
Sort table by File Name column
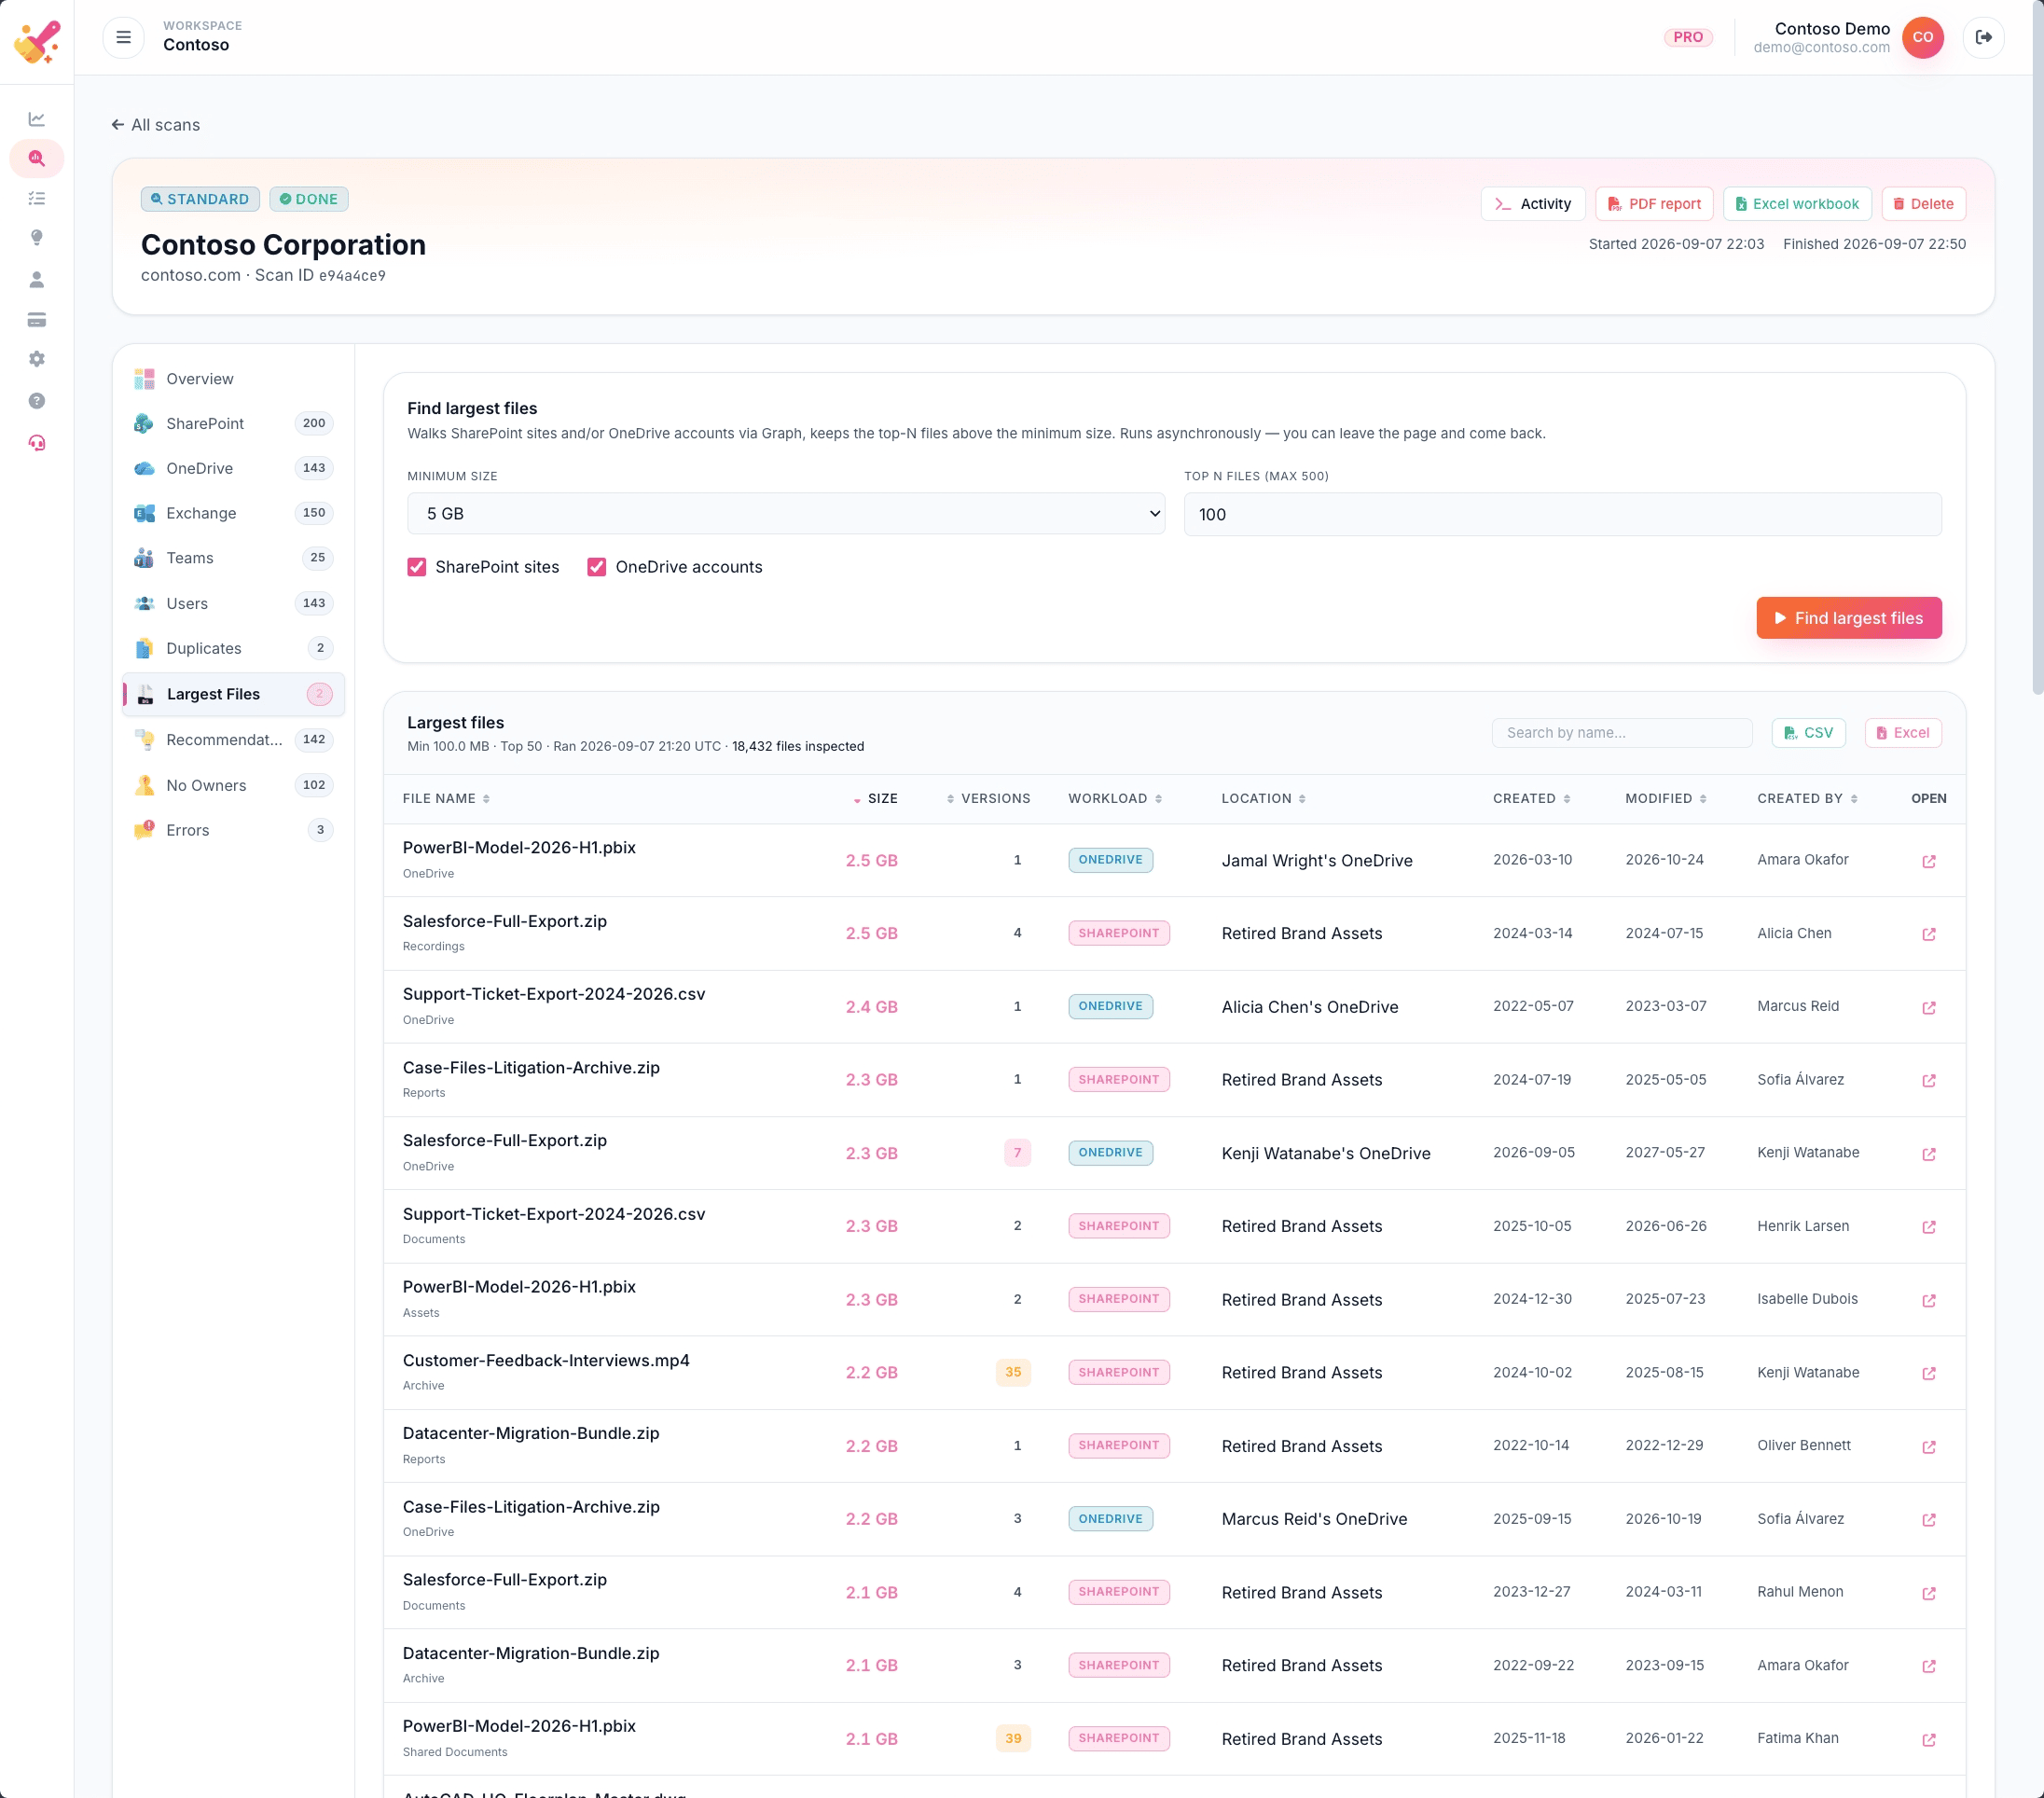(446, 799)
